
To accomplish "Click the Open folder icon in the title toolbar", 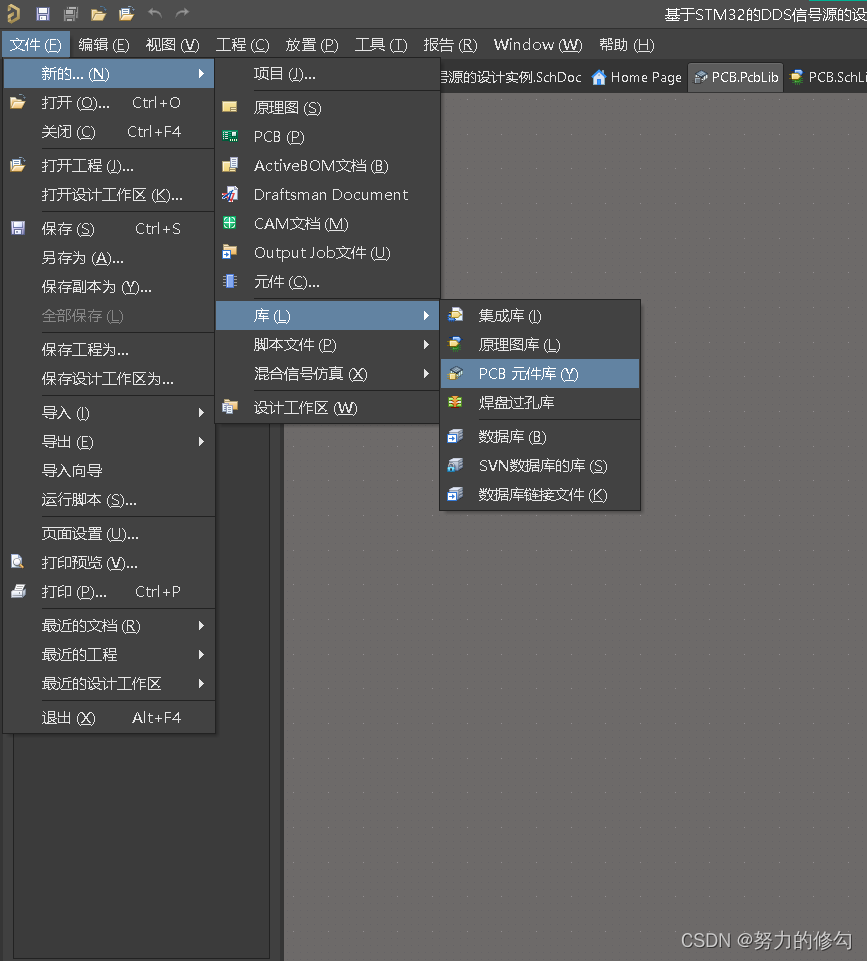I will pyautogui.click(x=99, y=13).
